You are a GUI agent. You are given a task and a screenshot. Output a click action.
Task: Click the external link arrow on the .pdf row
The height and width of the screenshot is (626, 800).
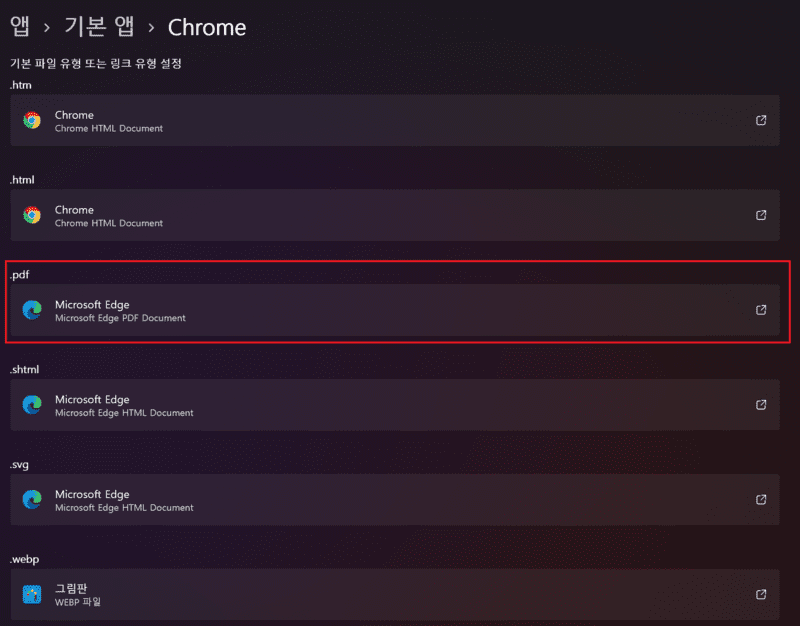pos(760,310)
